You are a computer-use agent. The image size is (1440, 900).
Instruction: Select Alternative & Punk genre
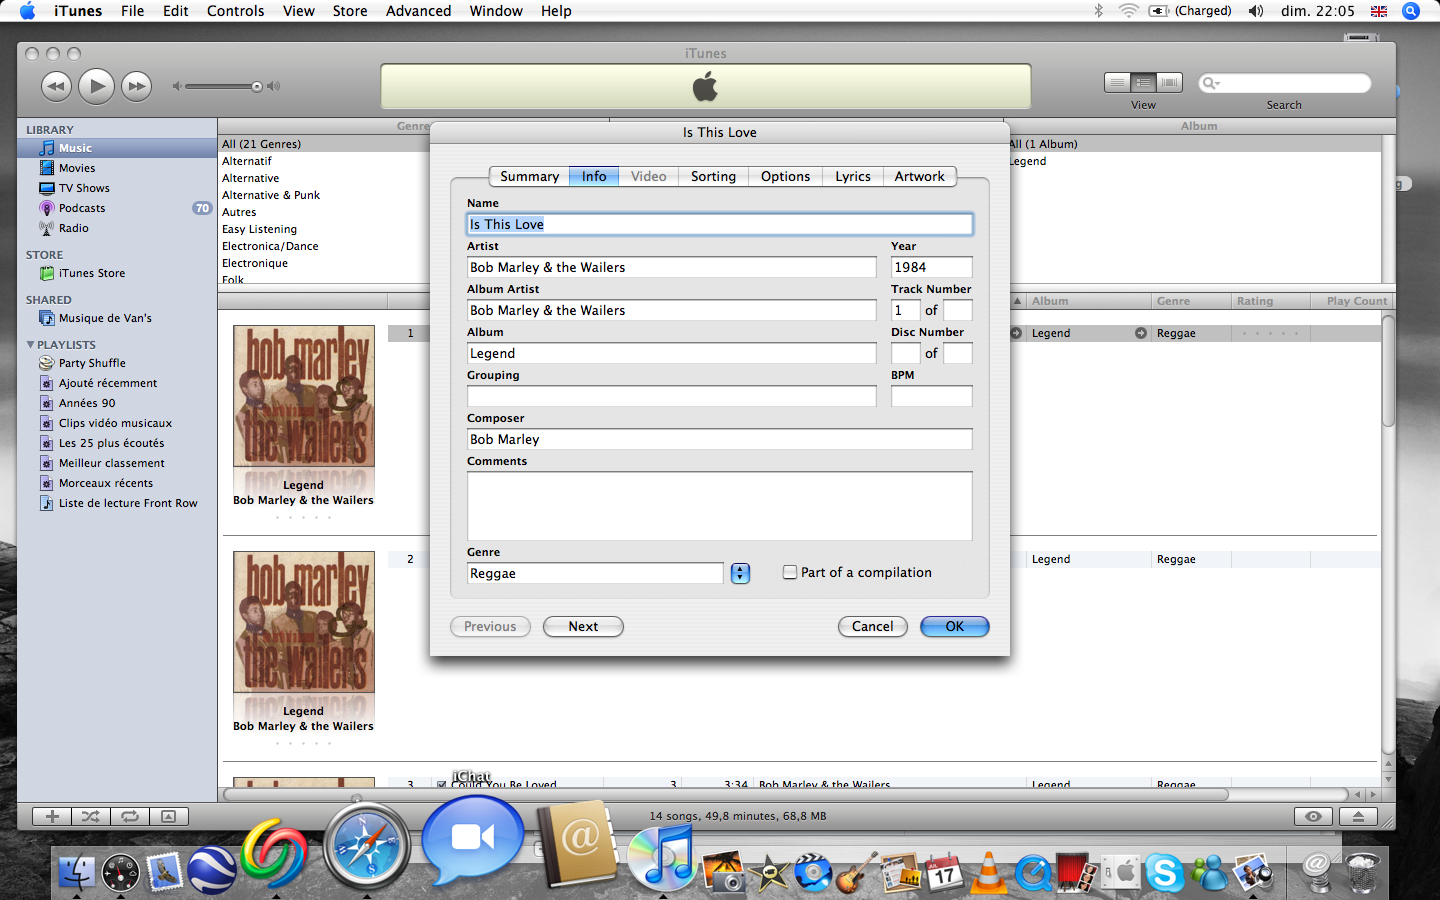coord(271,195)
